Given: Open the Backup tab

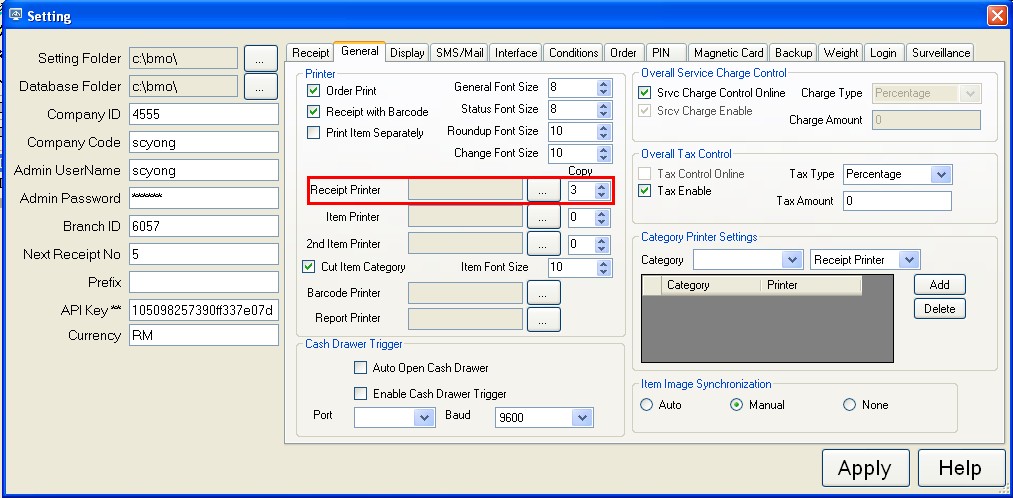Looking at the screenshot, I should click(793, 53).
